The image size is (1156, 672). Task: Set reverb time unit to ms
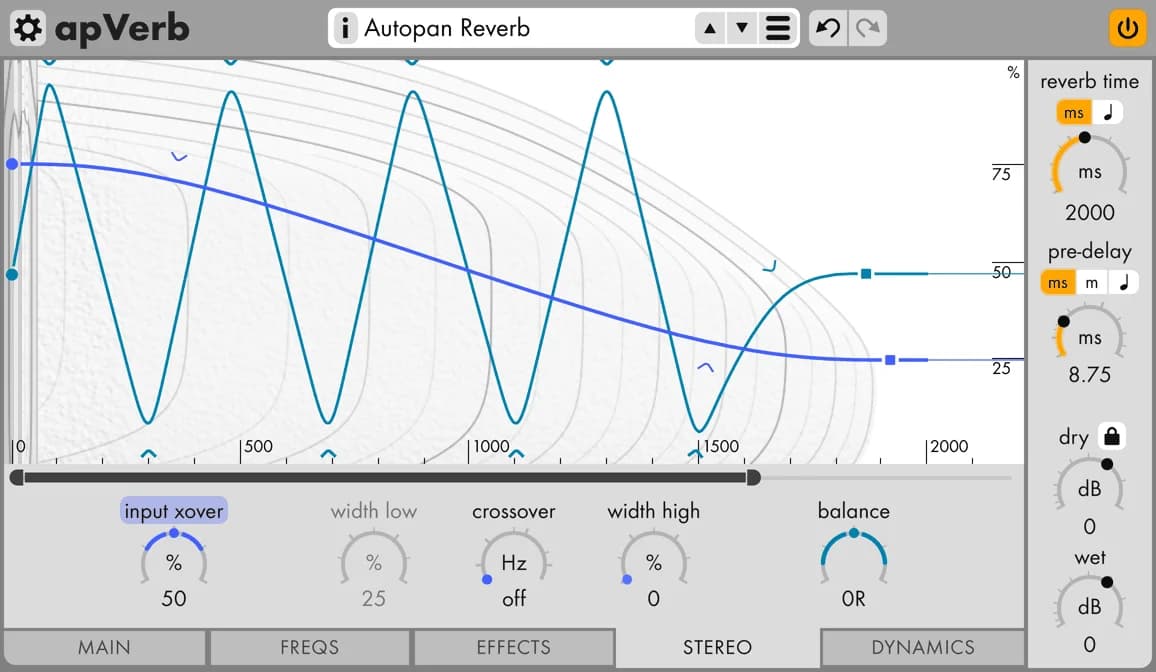tap(1073, 113)
